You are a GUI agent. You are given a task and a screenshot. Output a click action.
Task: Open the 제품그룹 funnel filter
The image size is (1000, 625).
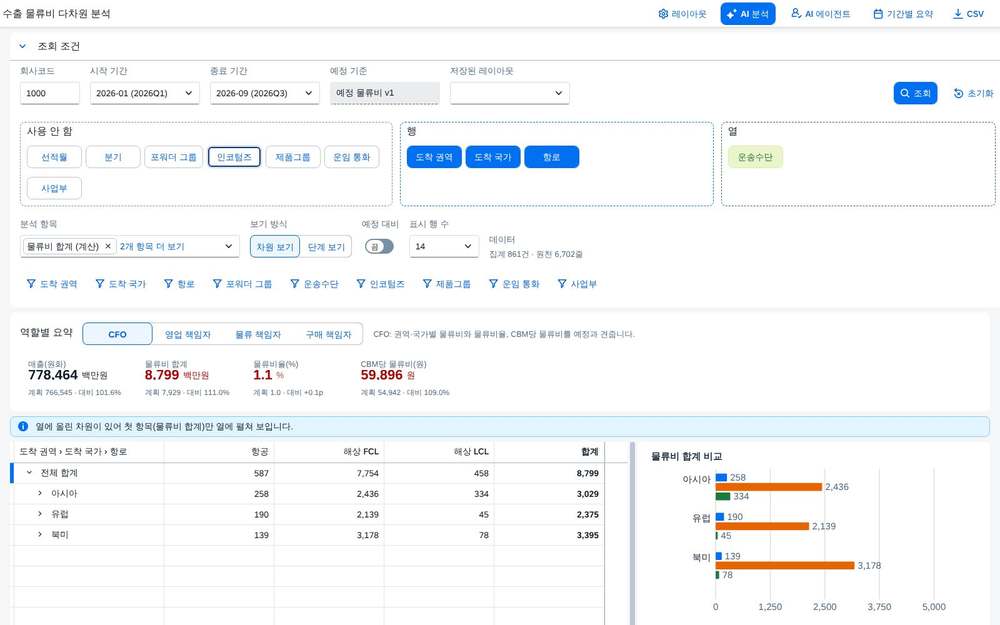coord(447,284)
